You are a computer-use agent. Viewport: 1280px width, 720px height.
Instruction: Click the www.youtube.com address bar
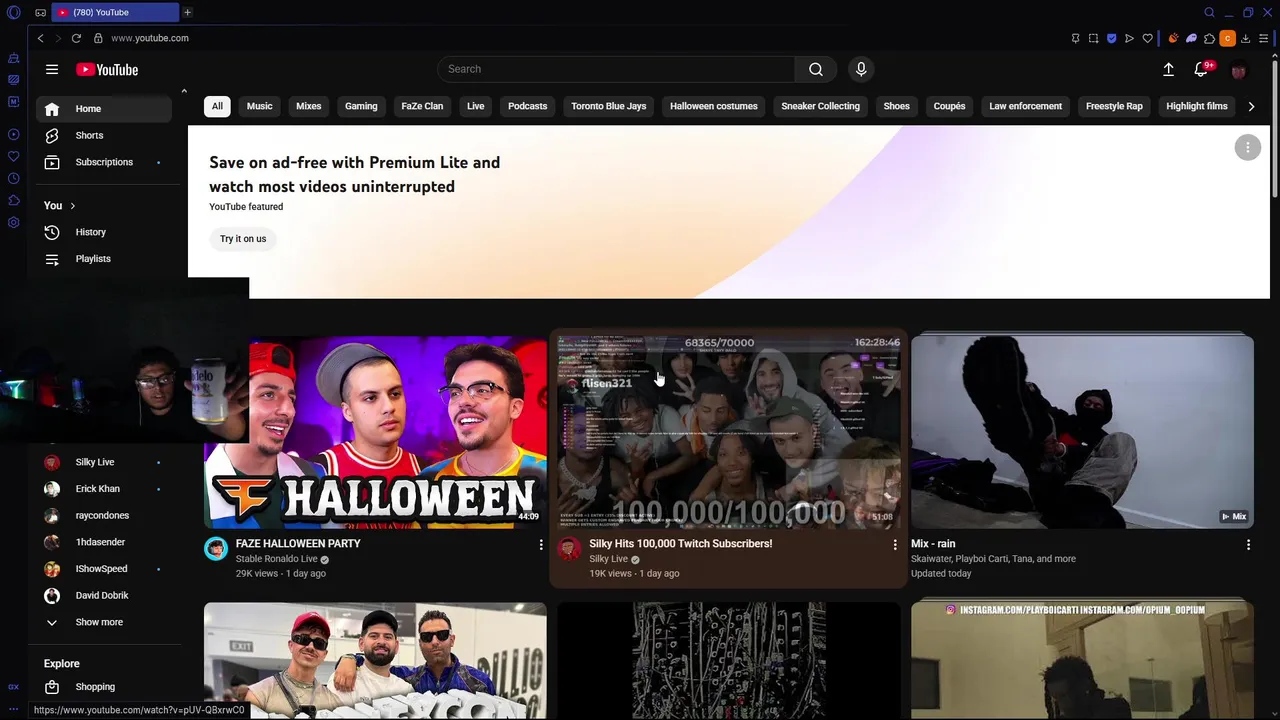[x=150, y=38]
